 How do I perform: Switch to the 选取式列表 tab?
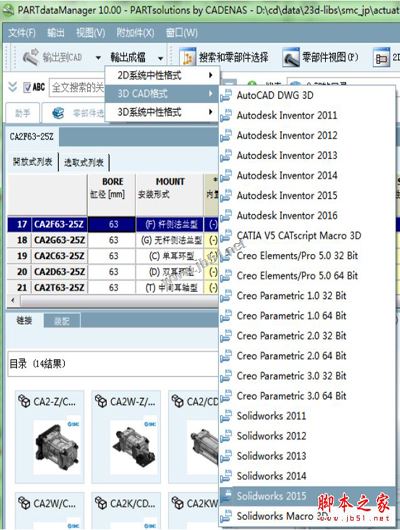coord(84,163)
